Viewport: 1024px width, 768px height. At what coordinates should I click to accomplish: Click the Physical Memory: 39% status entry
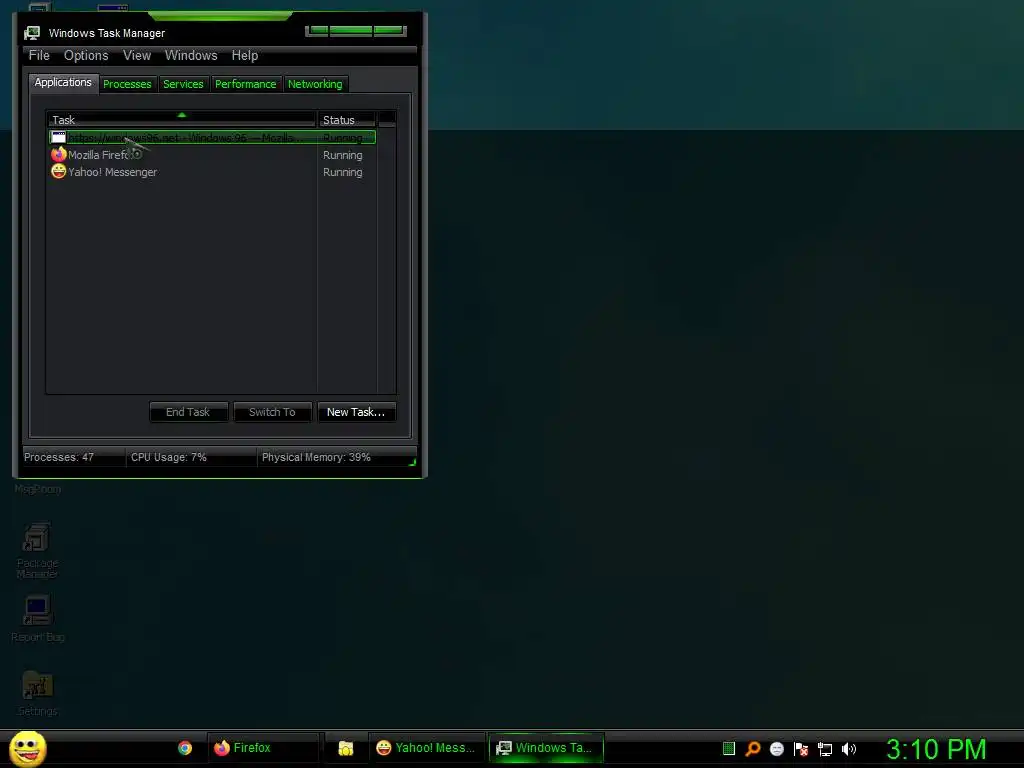[x=316, y=457]
